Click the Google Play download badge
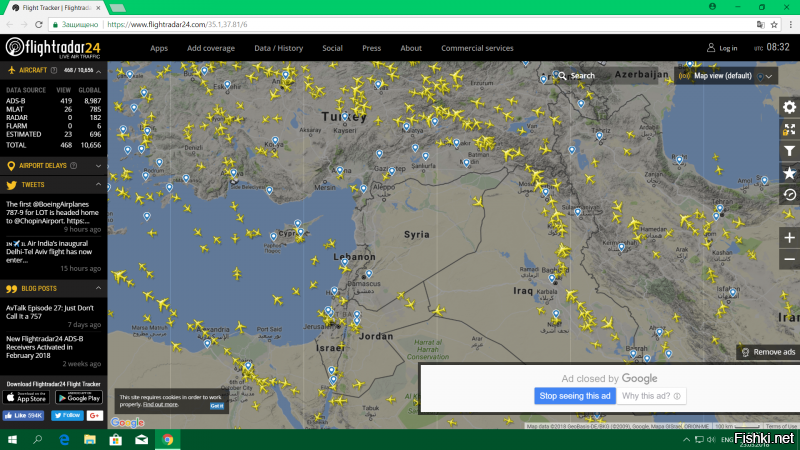This screenshot has width=800, height=450. 79,397
